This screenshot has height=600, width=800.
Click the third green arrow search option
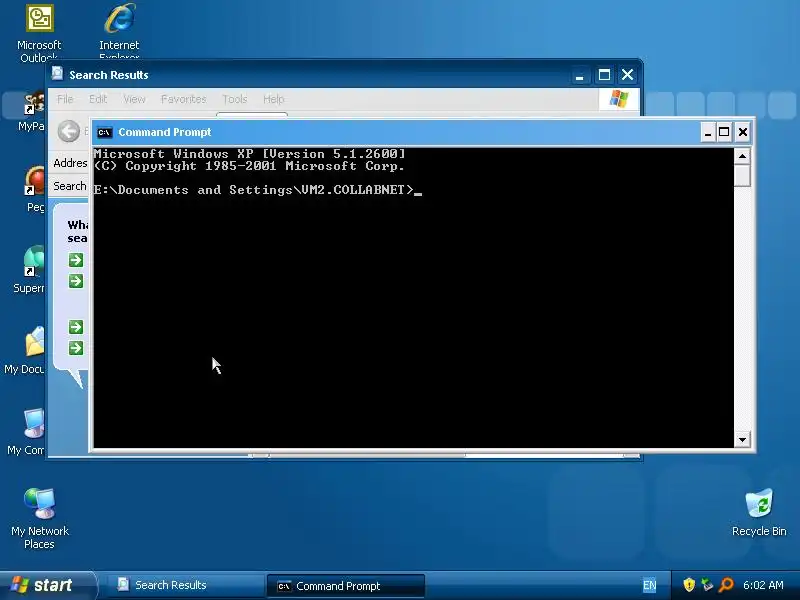[x=76, y=327]
